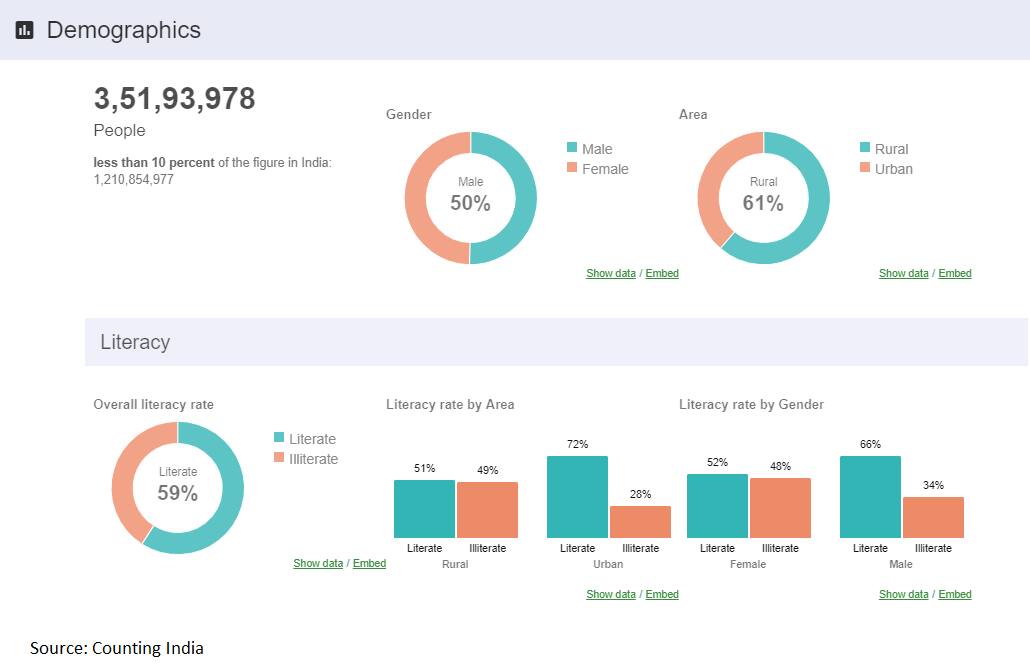Click the Demographics bar chart icon
1030x672 pixels.
click(x=25, y=30)
